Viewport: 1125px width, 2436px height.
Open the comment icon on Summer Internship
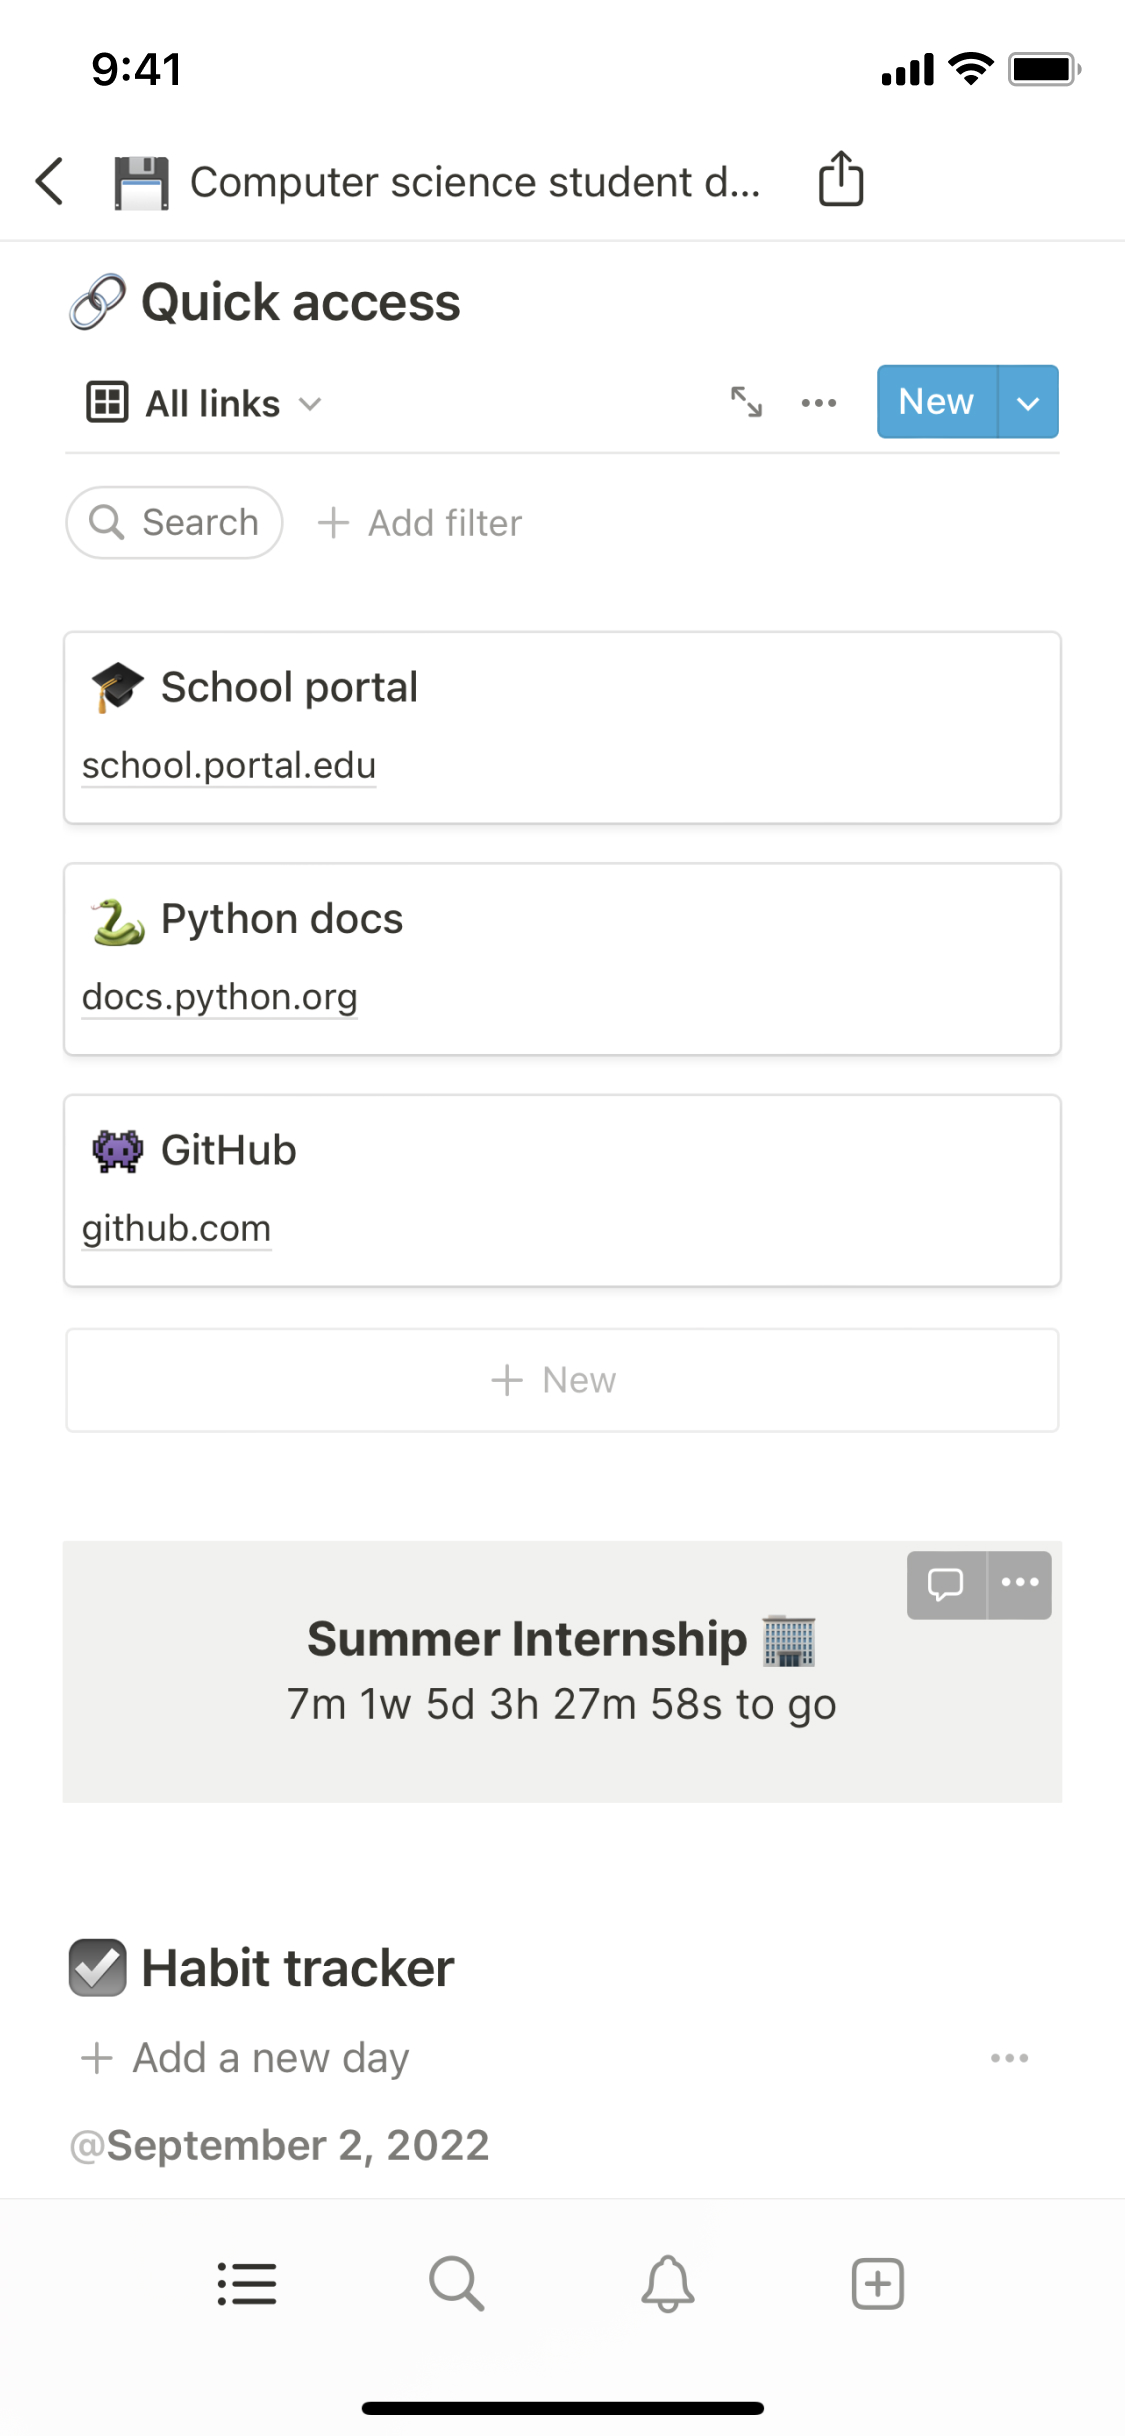pos(946,1584)
